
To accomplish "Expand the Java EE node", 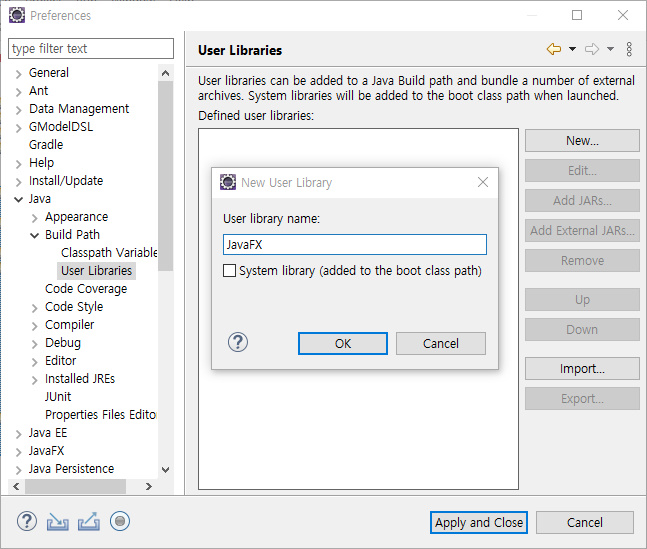I will pyautogui.click(x=18, y=434).
